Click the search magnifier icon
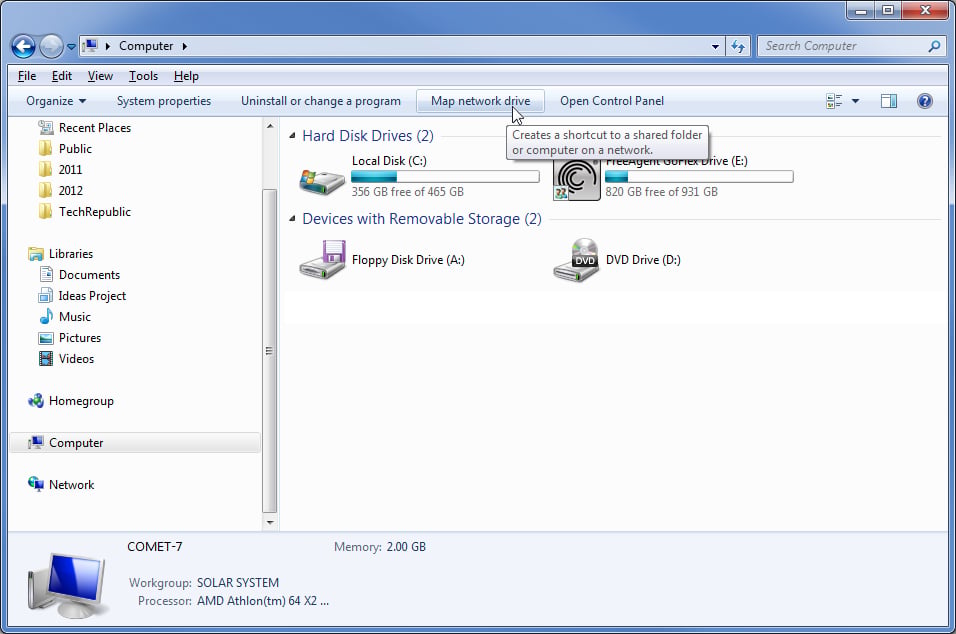 [934, 46]
